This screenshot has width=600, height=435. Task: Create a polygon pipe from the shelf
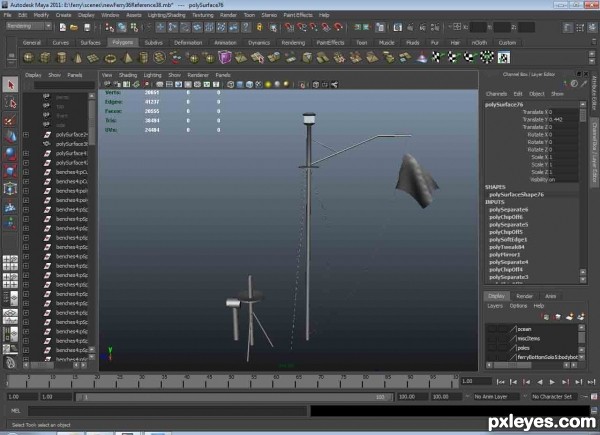tap(143, 58)
